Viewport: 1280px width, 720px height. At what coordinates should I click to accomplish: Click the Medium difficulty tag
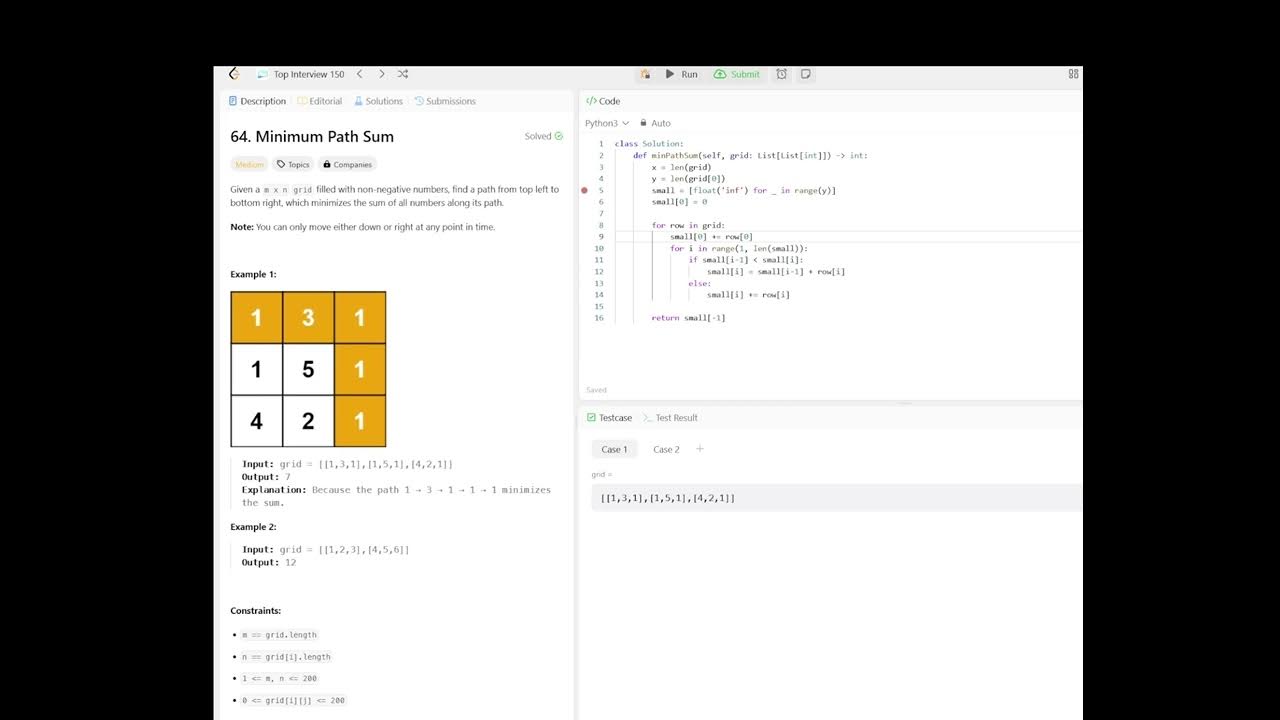pyautogui.click(x=249, y=165)
